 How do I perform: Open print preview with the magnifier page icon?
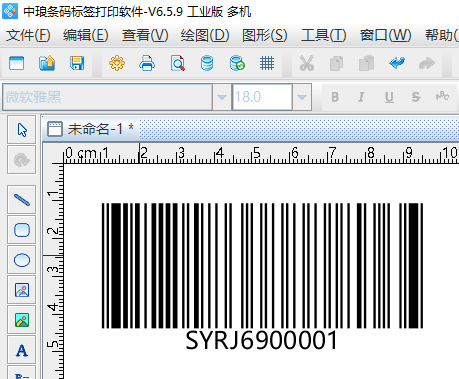click(177, 63)
